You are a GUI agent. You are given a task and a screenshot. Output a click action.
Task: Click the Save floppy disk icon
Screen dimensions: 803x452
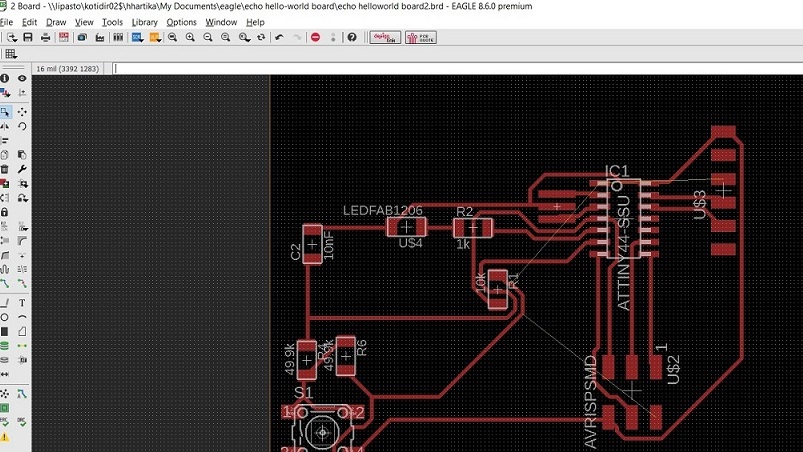tap(28, 37)
